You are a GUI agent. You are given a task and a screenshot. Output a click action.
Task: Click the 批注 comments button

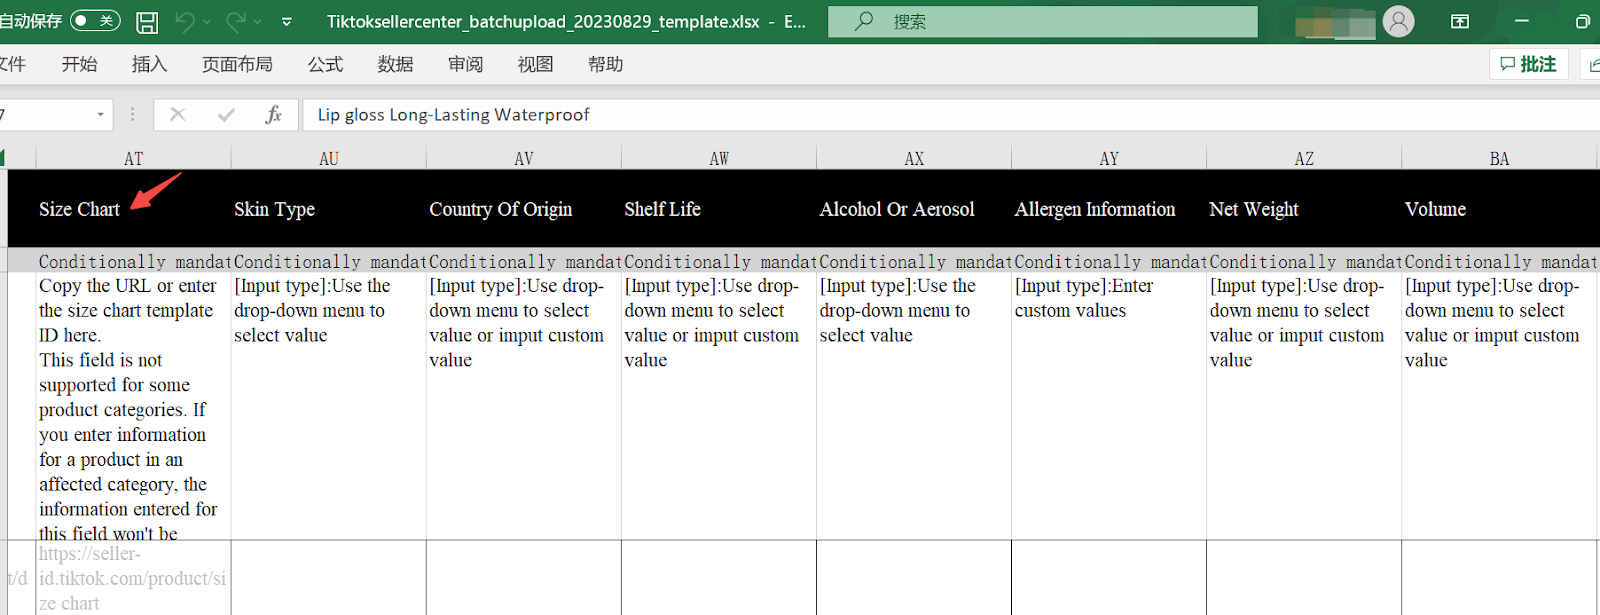(1528, 64)
